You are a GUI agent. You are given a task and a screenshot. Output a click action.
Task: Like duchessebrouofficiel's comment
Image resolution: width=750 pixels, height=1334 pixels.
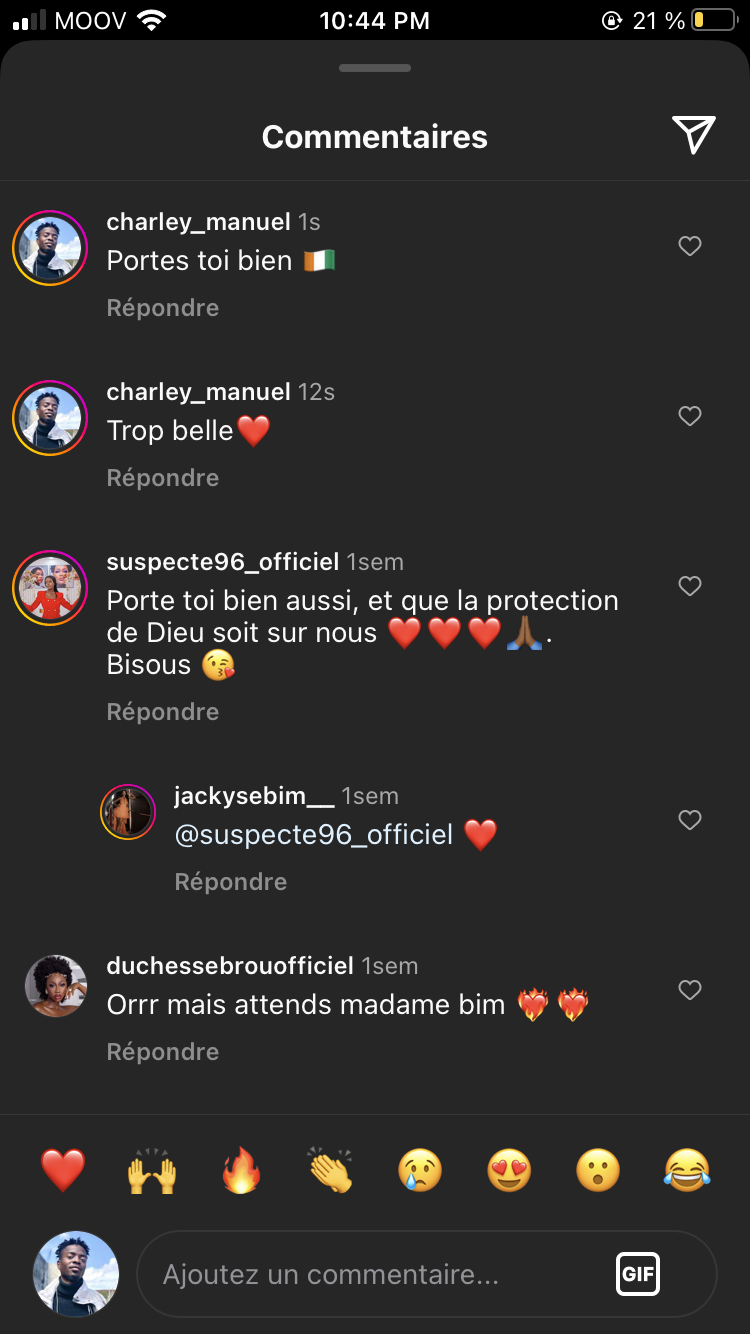tap(690, 990)
